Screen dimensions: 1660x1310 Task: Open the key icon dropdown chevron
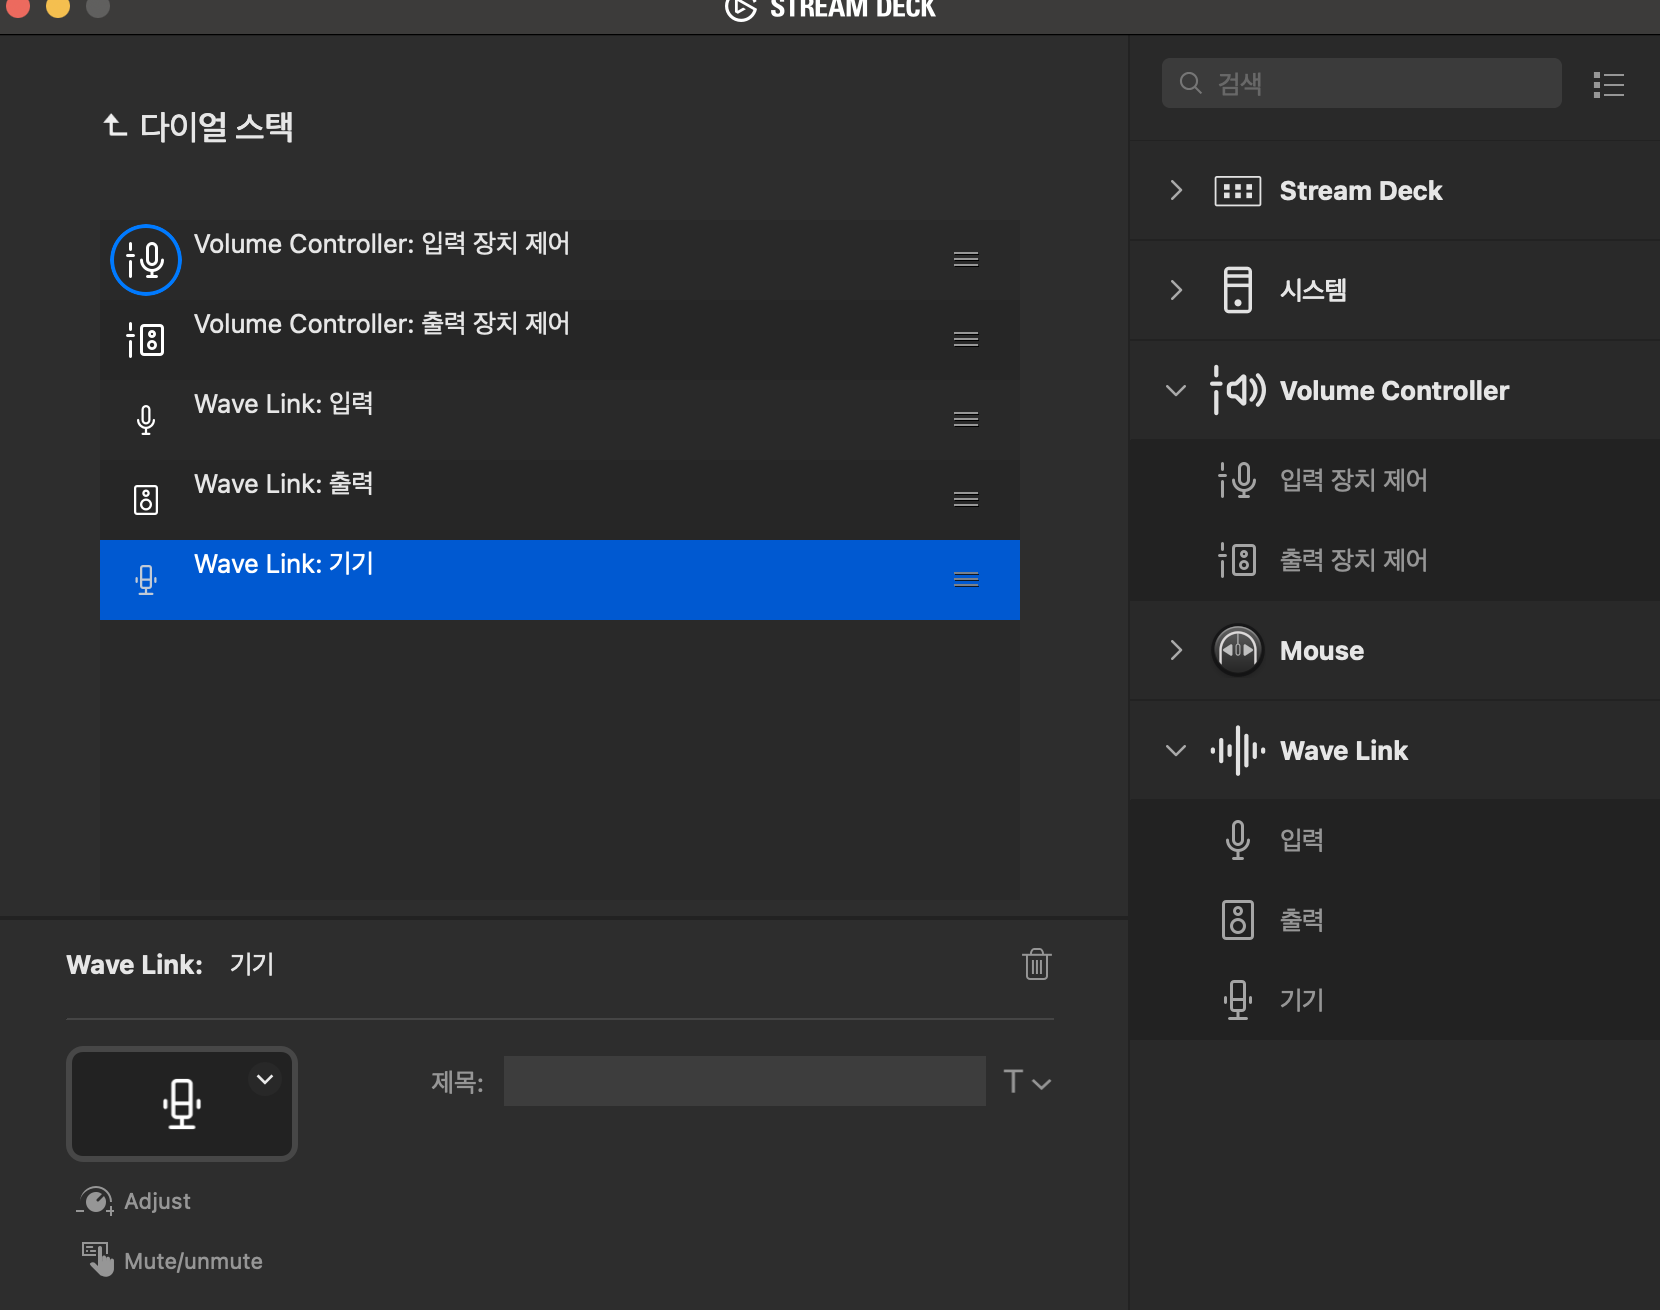pyautogui.click(x=265, y=1079)
